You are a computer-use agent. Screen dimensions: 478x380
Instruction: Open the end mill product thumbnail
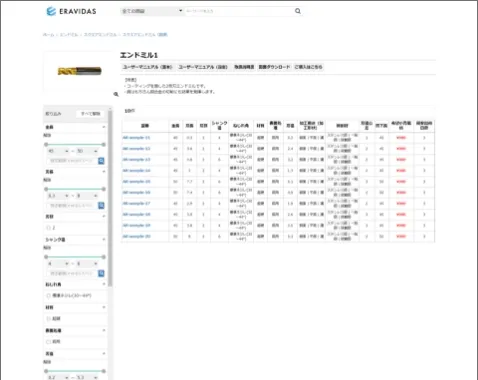[x=79, y=71]
